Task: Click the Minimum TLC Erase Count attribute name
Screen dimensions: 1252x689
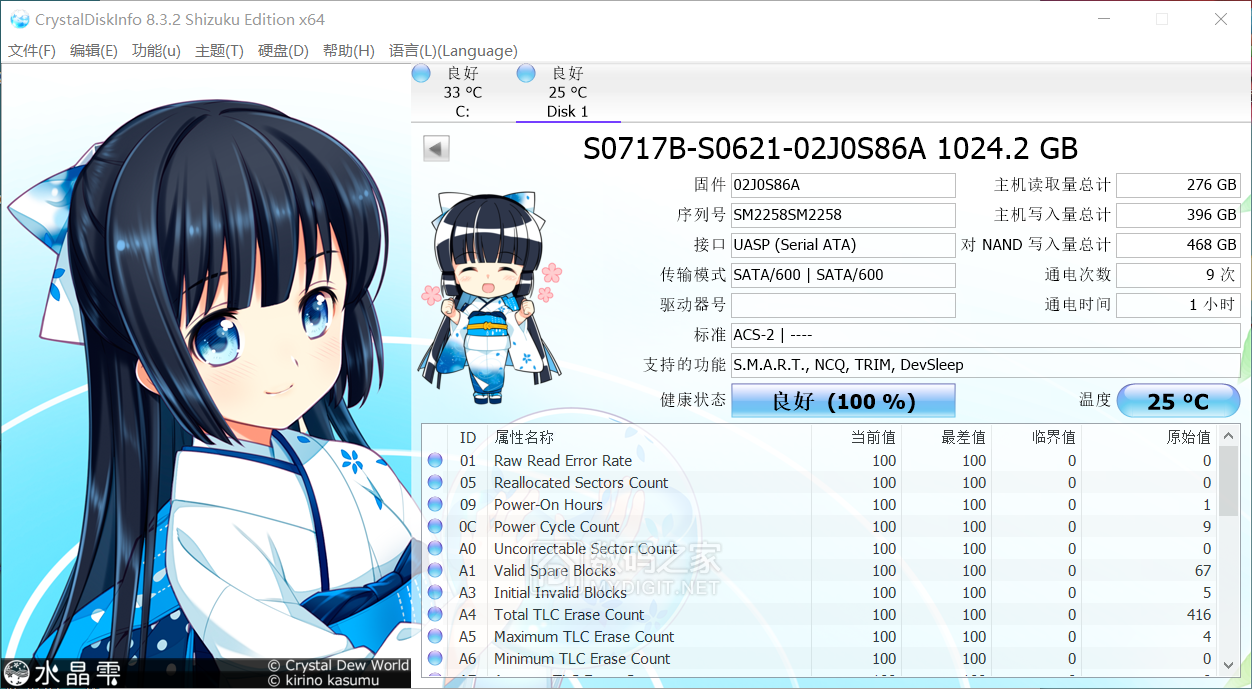Action: [582, 659]
